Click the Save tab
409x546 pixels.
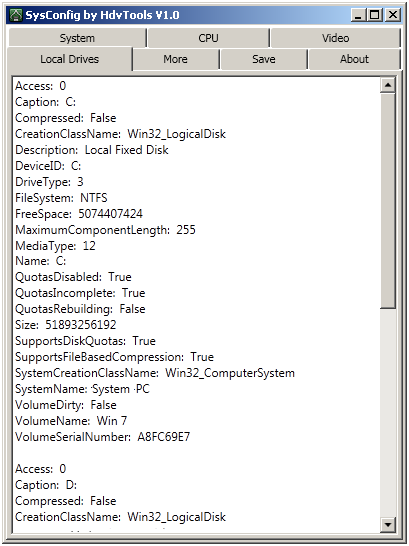tap(264, 59)
